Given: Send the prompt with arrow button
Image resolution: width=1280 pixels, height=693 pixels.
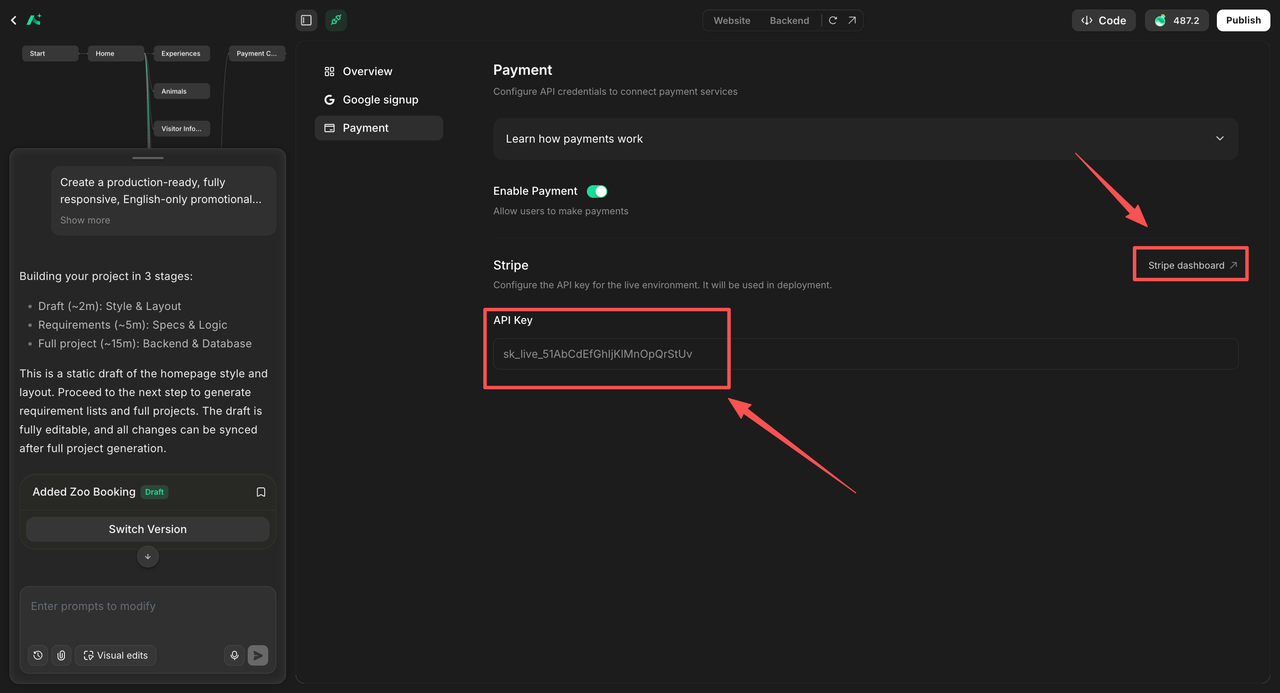Looking at the screenshot, I should [258, 656].
